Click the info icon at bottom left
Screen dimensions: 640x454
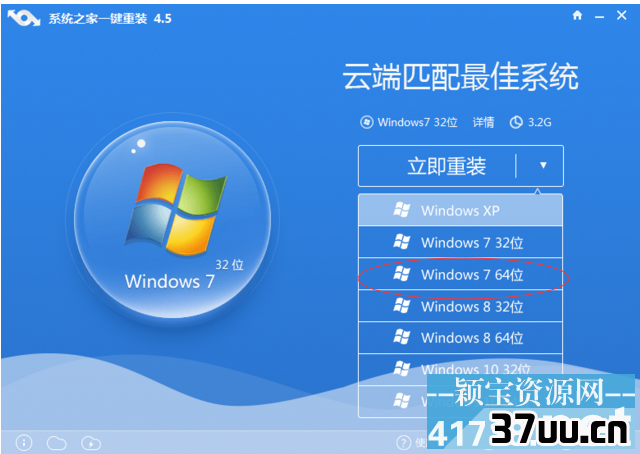(x=24, y=443)
